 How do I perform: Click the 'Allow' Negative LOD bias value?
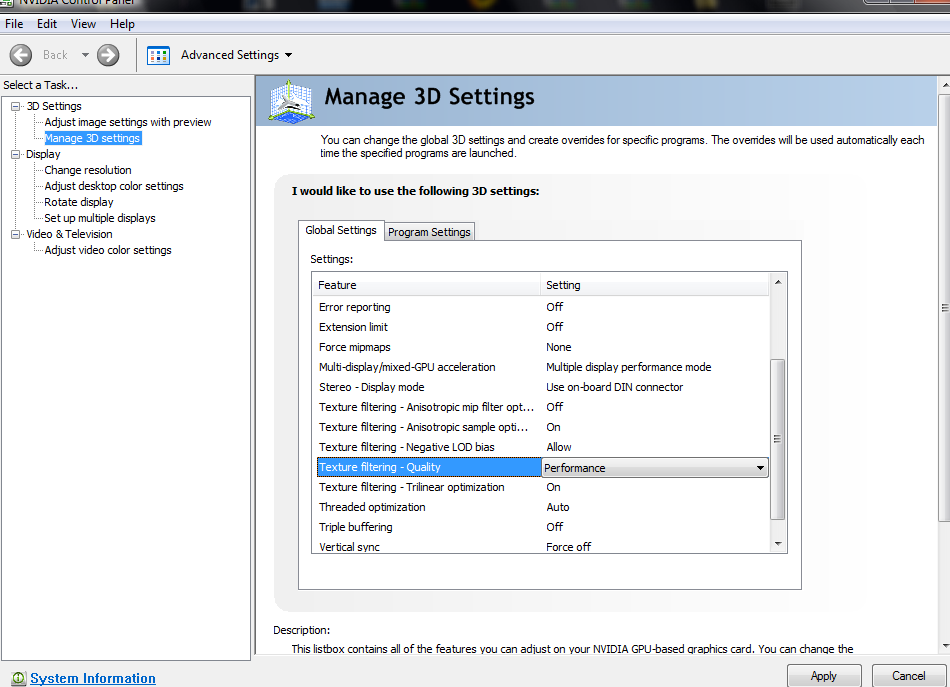pyautogui.click(x=559, y=447)
